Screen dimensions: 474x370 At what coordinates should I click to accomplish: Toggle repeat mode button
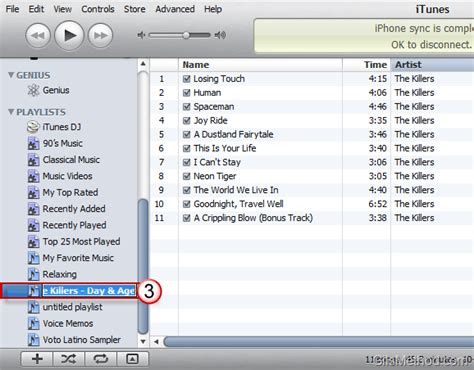point(100,359)
